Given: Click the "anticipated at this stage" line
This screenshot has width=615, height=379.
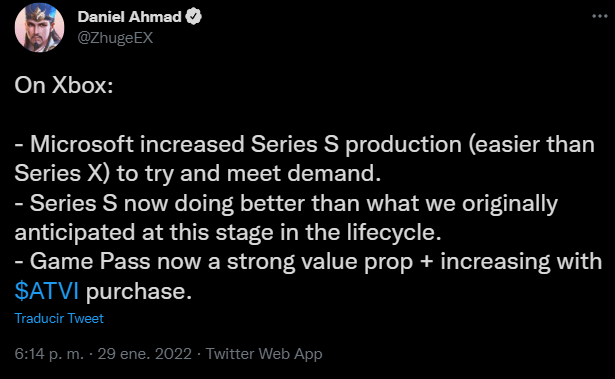Looking at the screenshot, I should [x=228, y=232].
